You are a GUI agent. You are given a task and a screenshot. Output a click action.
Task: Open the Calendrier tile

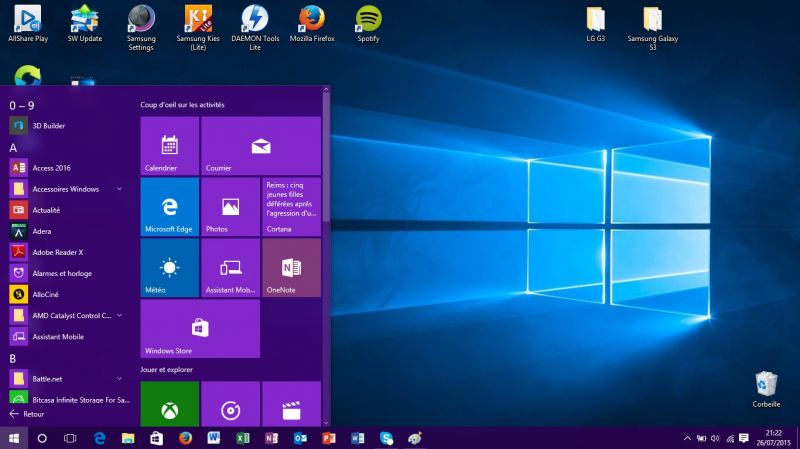click(x=169, y=146)
